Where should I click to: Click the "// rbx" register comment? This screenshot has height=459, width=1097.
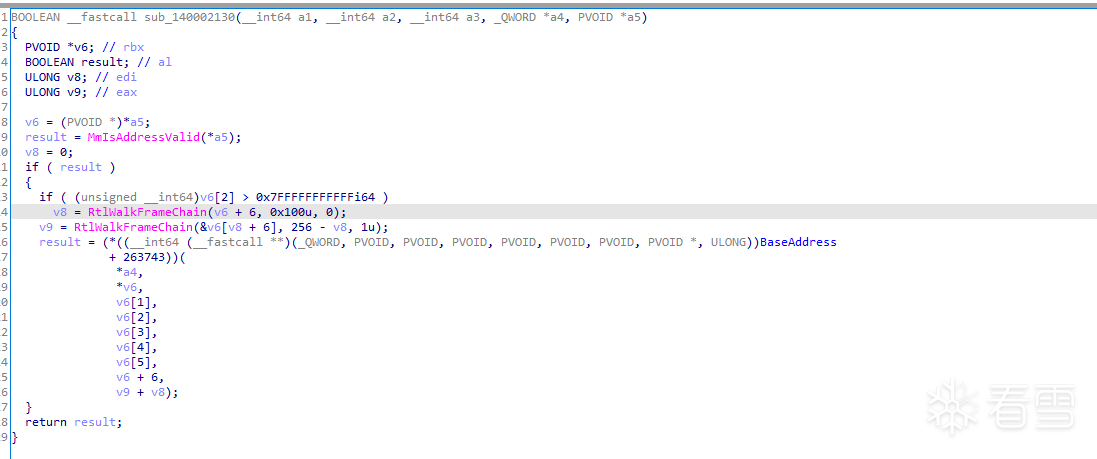tap(122, 47)
